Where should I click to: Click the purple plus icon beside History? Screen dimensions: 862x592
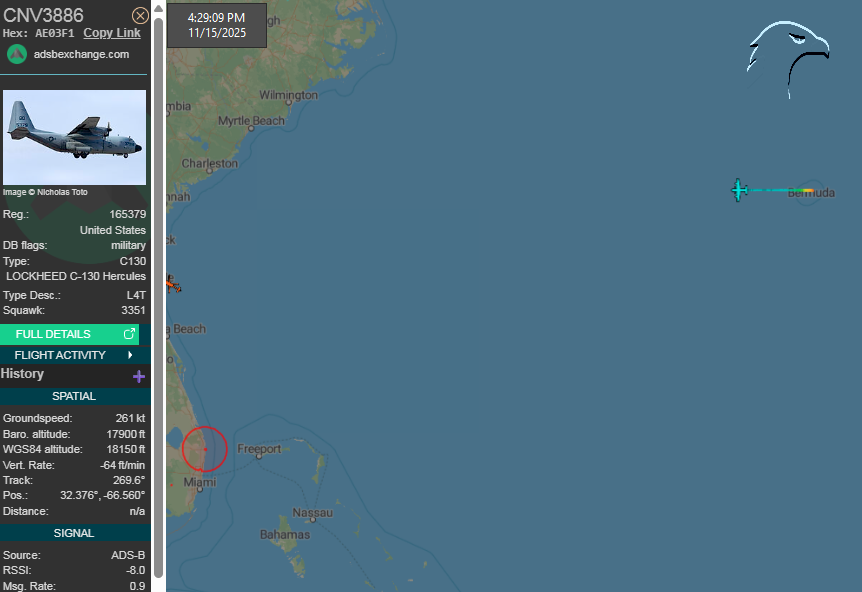pos(139,377)
